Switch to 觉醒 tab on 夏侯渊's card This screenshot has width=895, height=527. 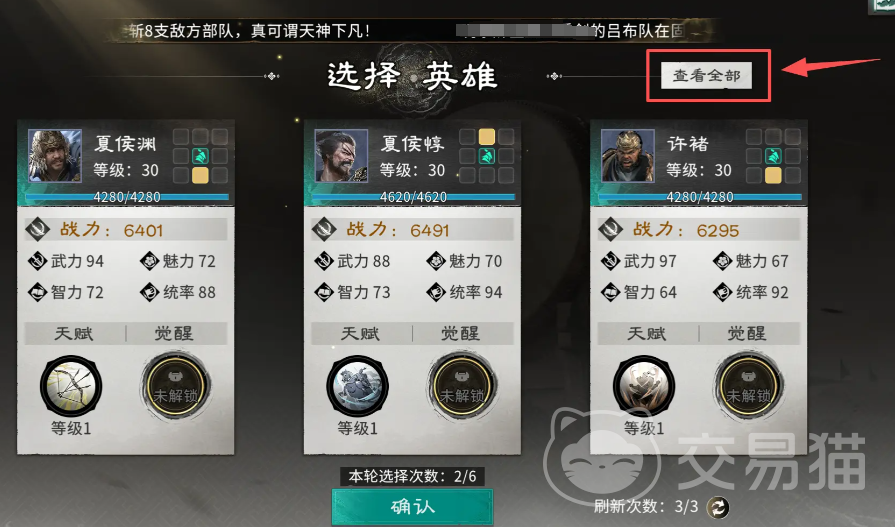(x=175, y=333)
